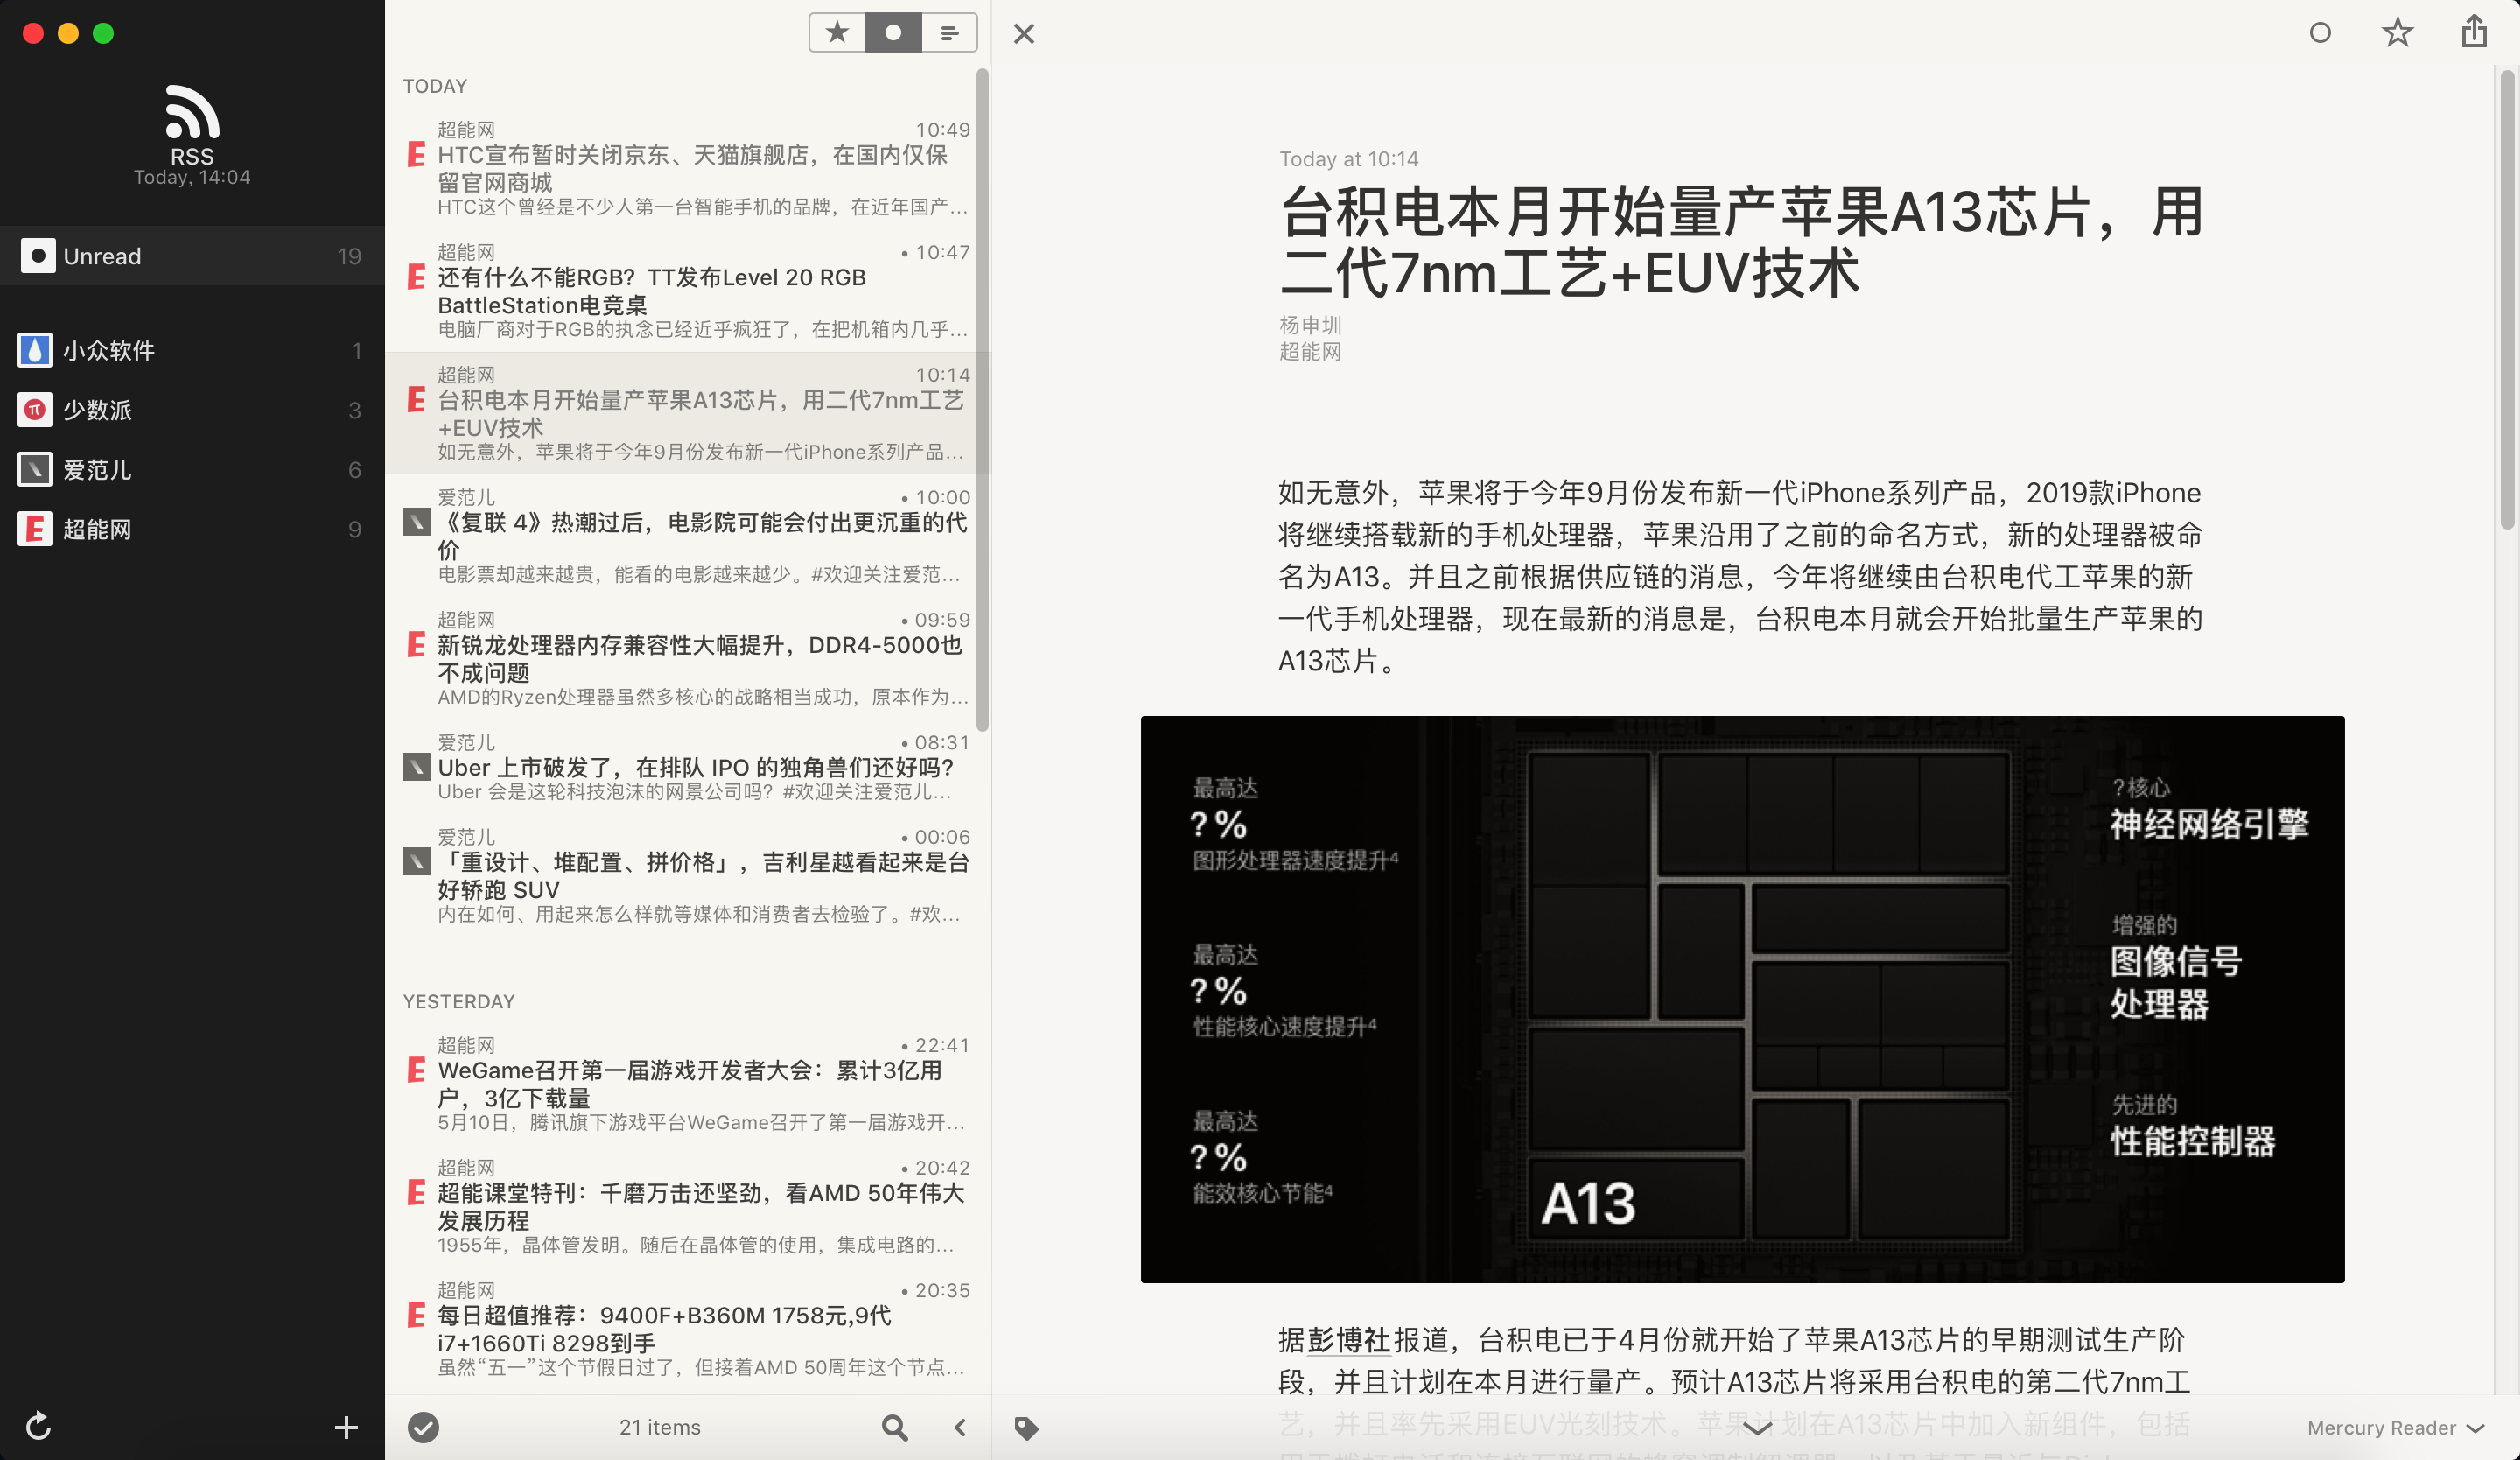Collapse the article list with the back chevron
The height and width of the screenshot is (1460, 2520).
960,1427
